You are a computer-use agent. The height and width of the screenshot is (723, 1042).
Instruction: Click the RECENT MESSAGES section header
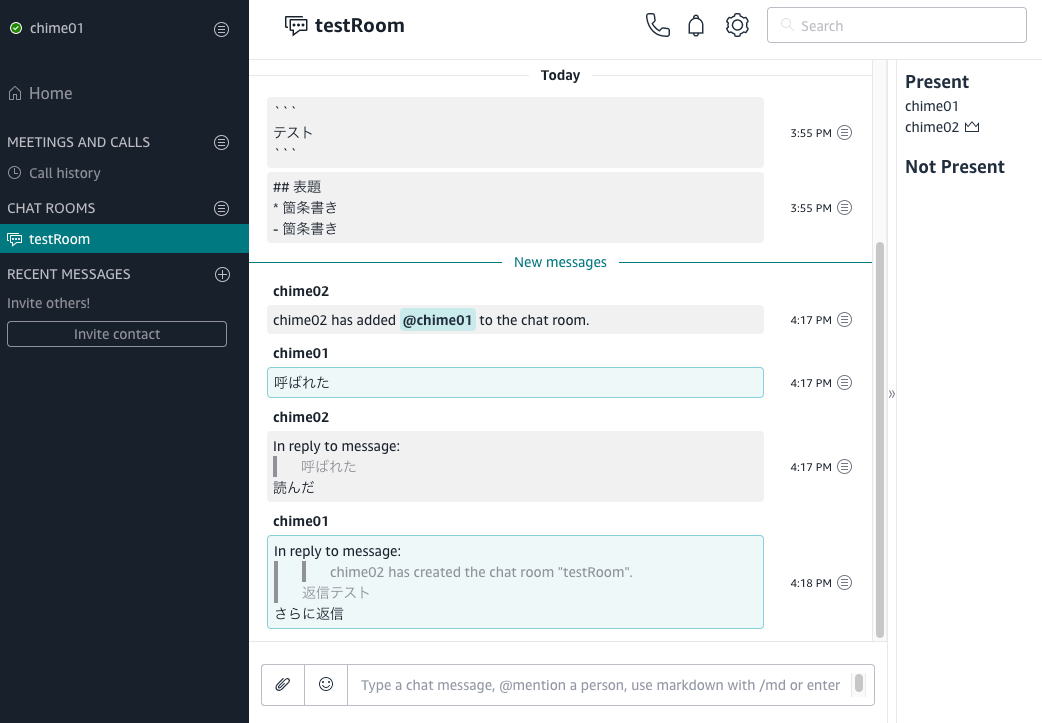coord(68,274)
